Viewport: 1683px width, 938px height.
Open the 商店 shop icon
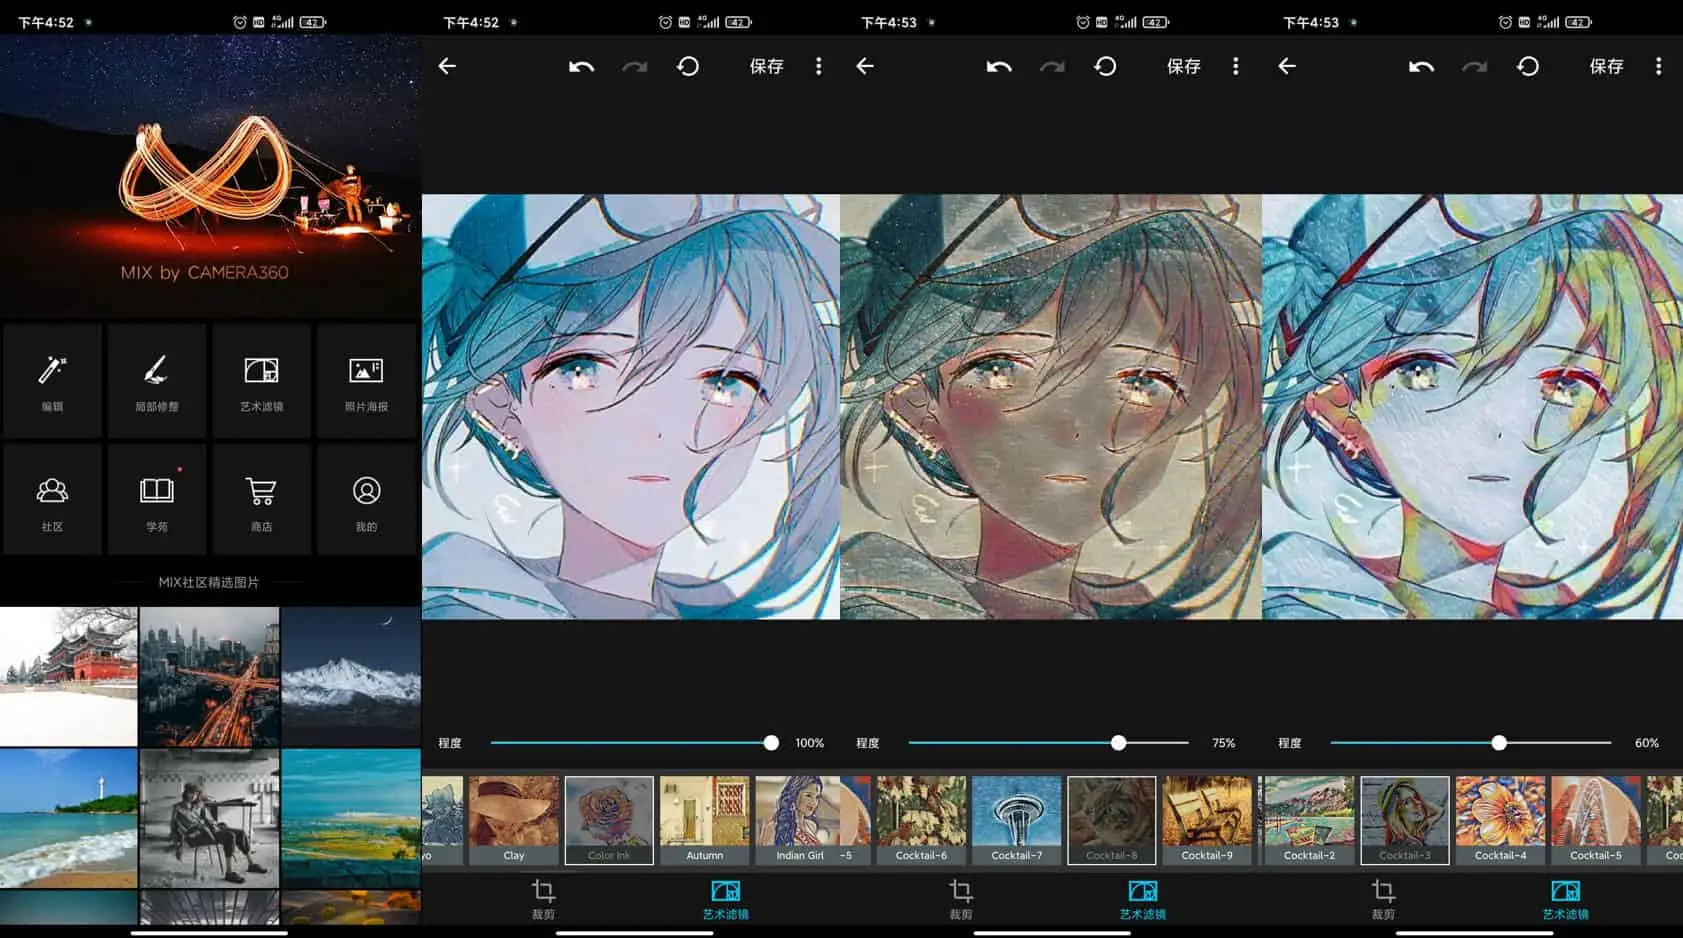[x=261, y=498]
